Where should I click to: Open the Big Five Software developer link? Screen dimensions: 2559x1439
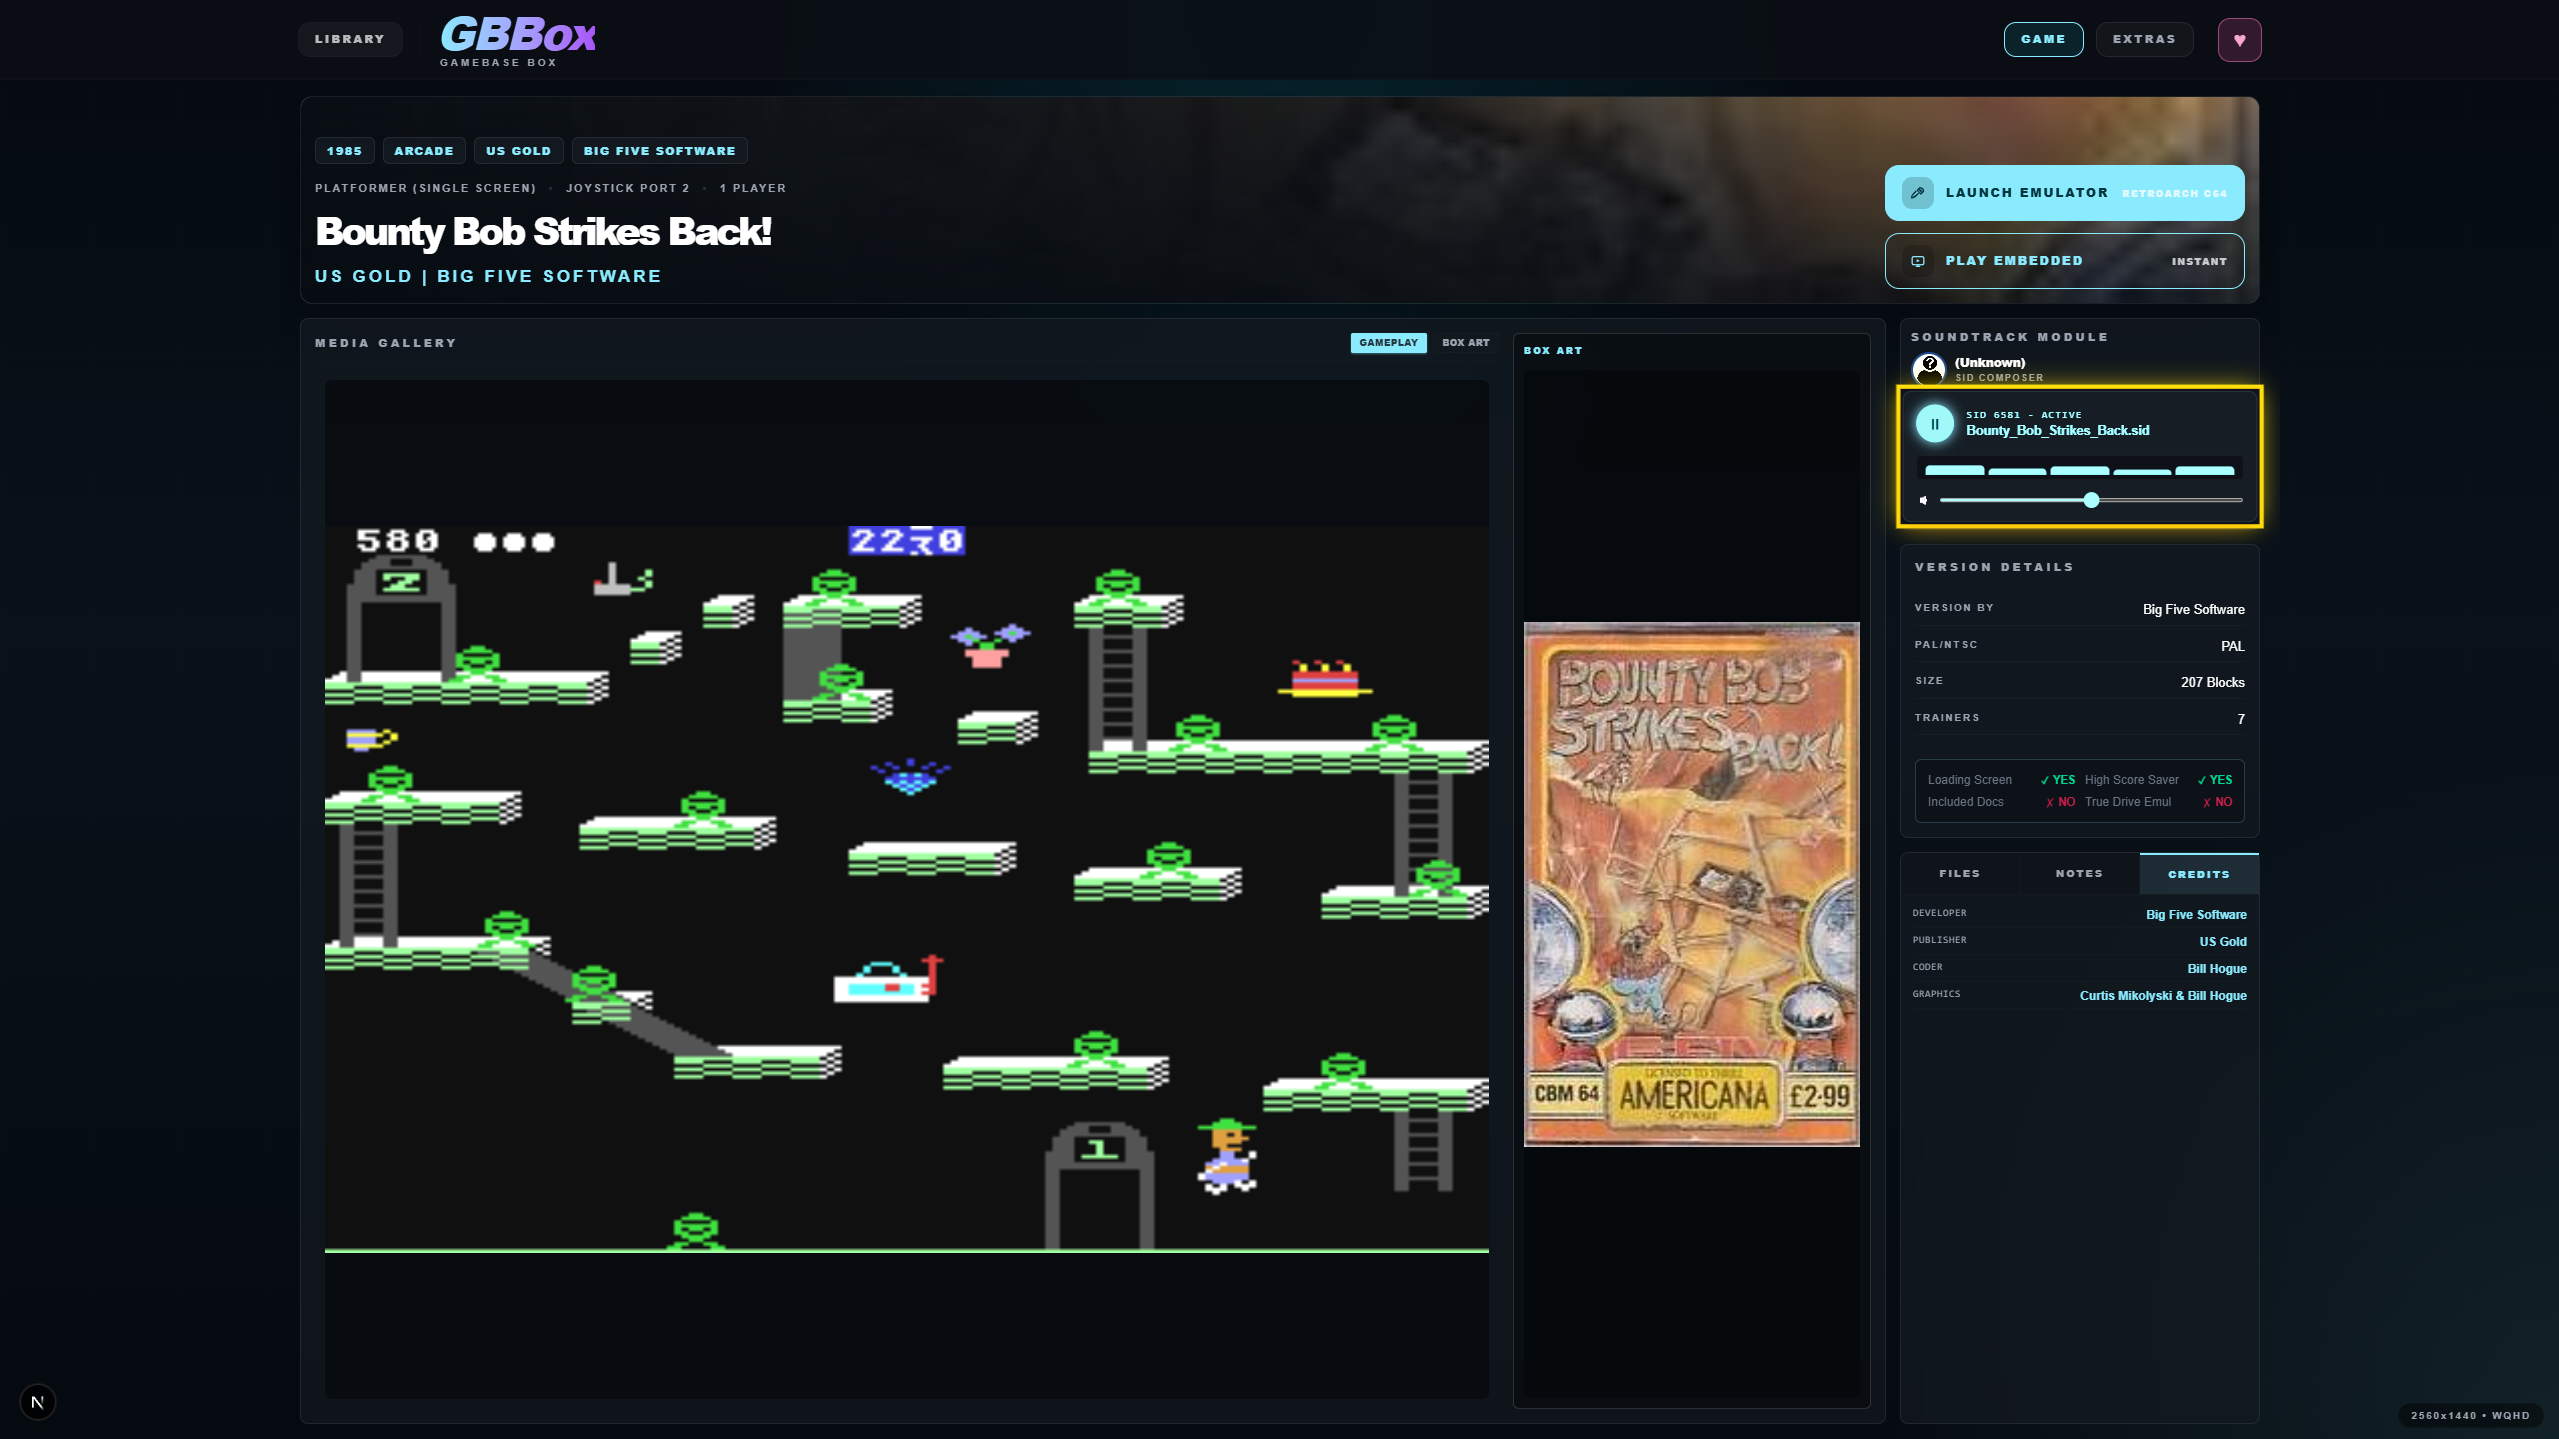pyautogui.click(x=2195, y=914)
